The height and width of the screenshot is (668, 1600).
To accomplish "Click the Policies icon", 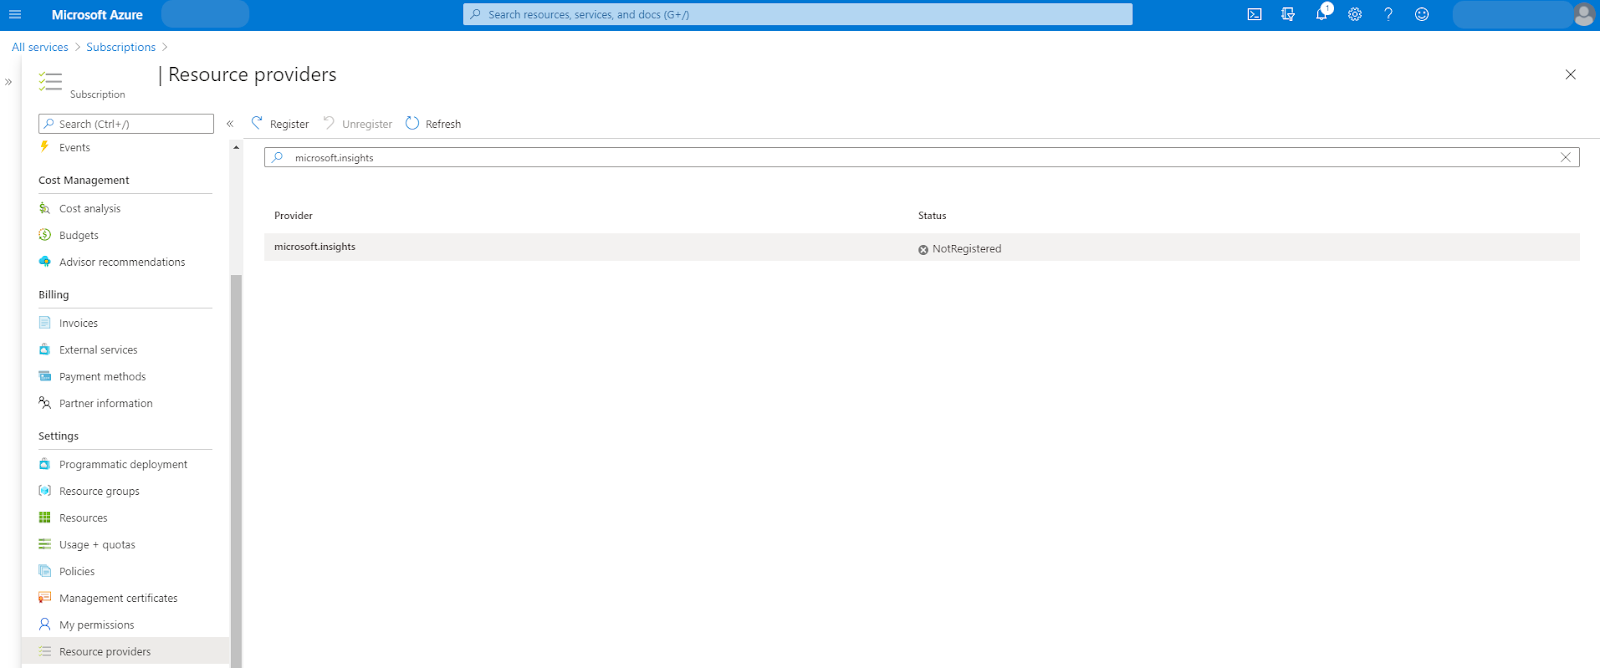I will coord(44,571).
